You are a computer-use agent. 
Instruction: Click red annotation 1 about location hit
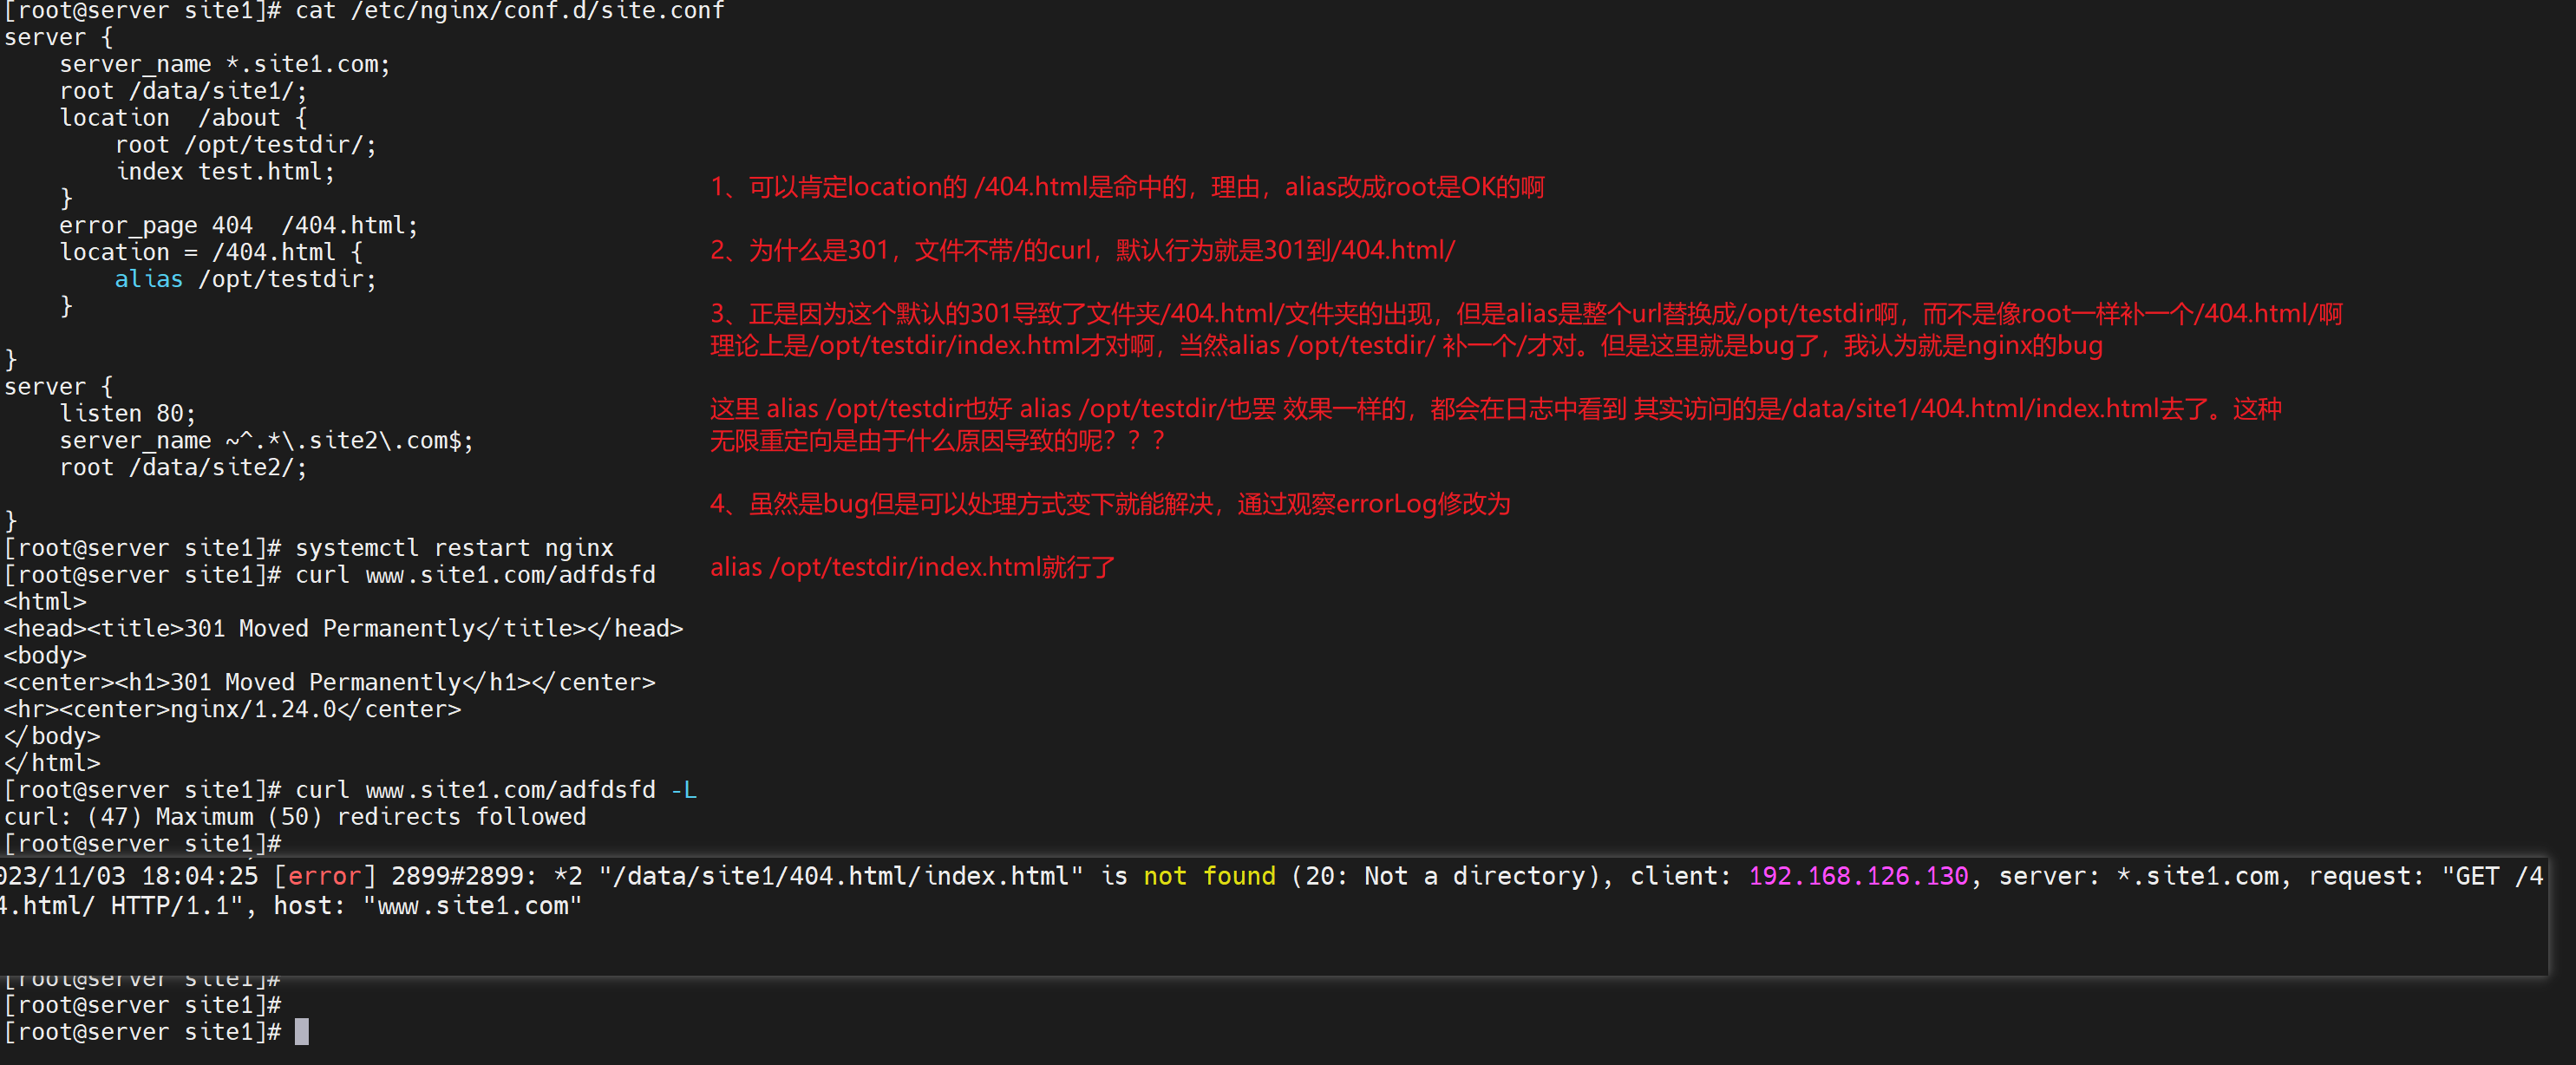coord(1125,186)
